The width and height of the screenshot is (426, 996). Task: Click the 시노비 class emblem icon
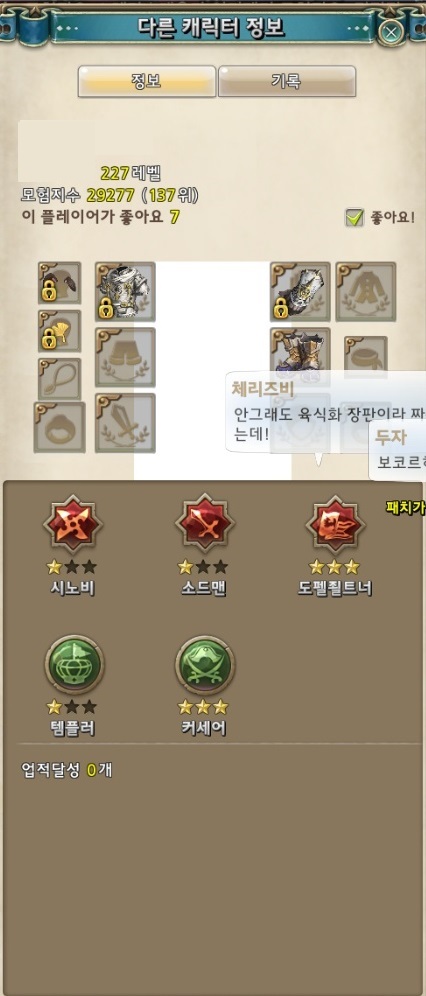point(72,525)
